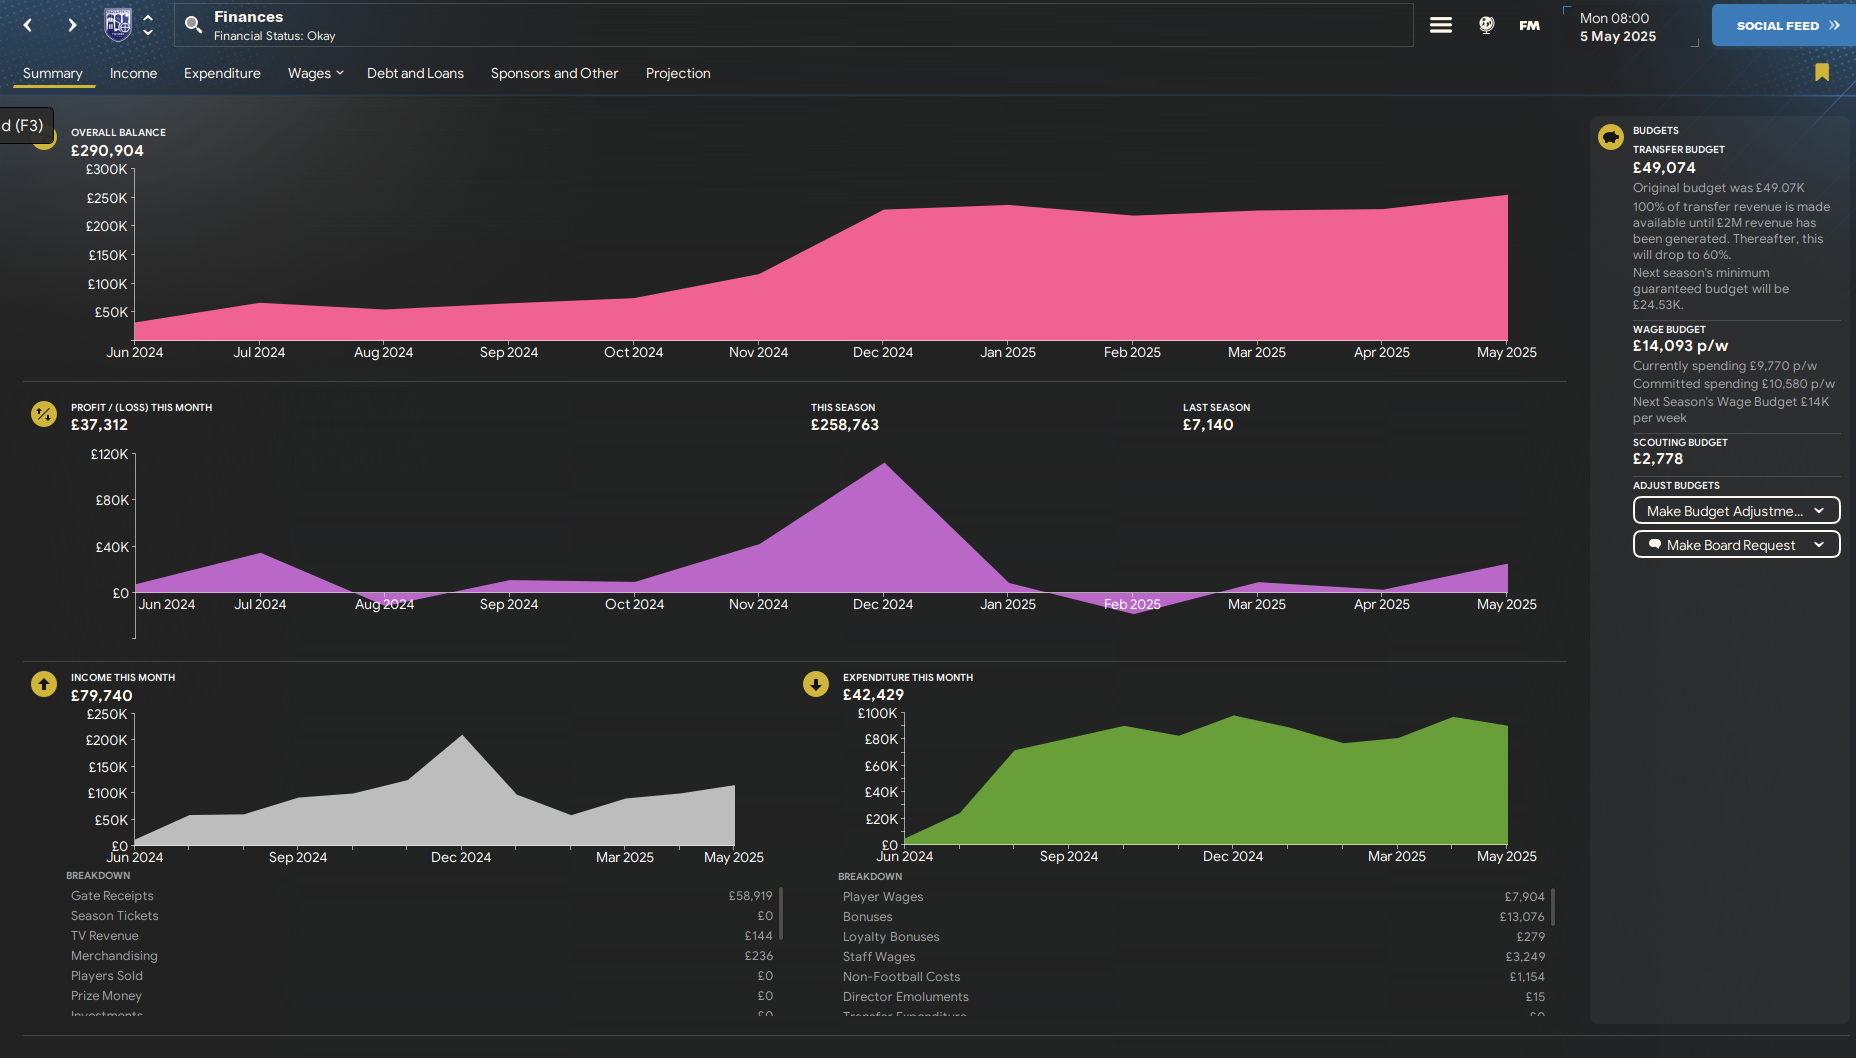
Task: Click the This Season value £258,763
Action: [x=845, y=425]
